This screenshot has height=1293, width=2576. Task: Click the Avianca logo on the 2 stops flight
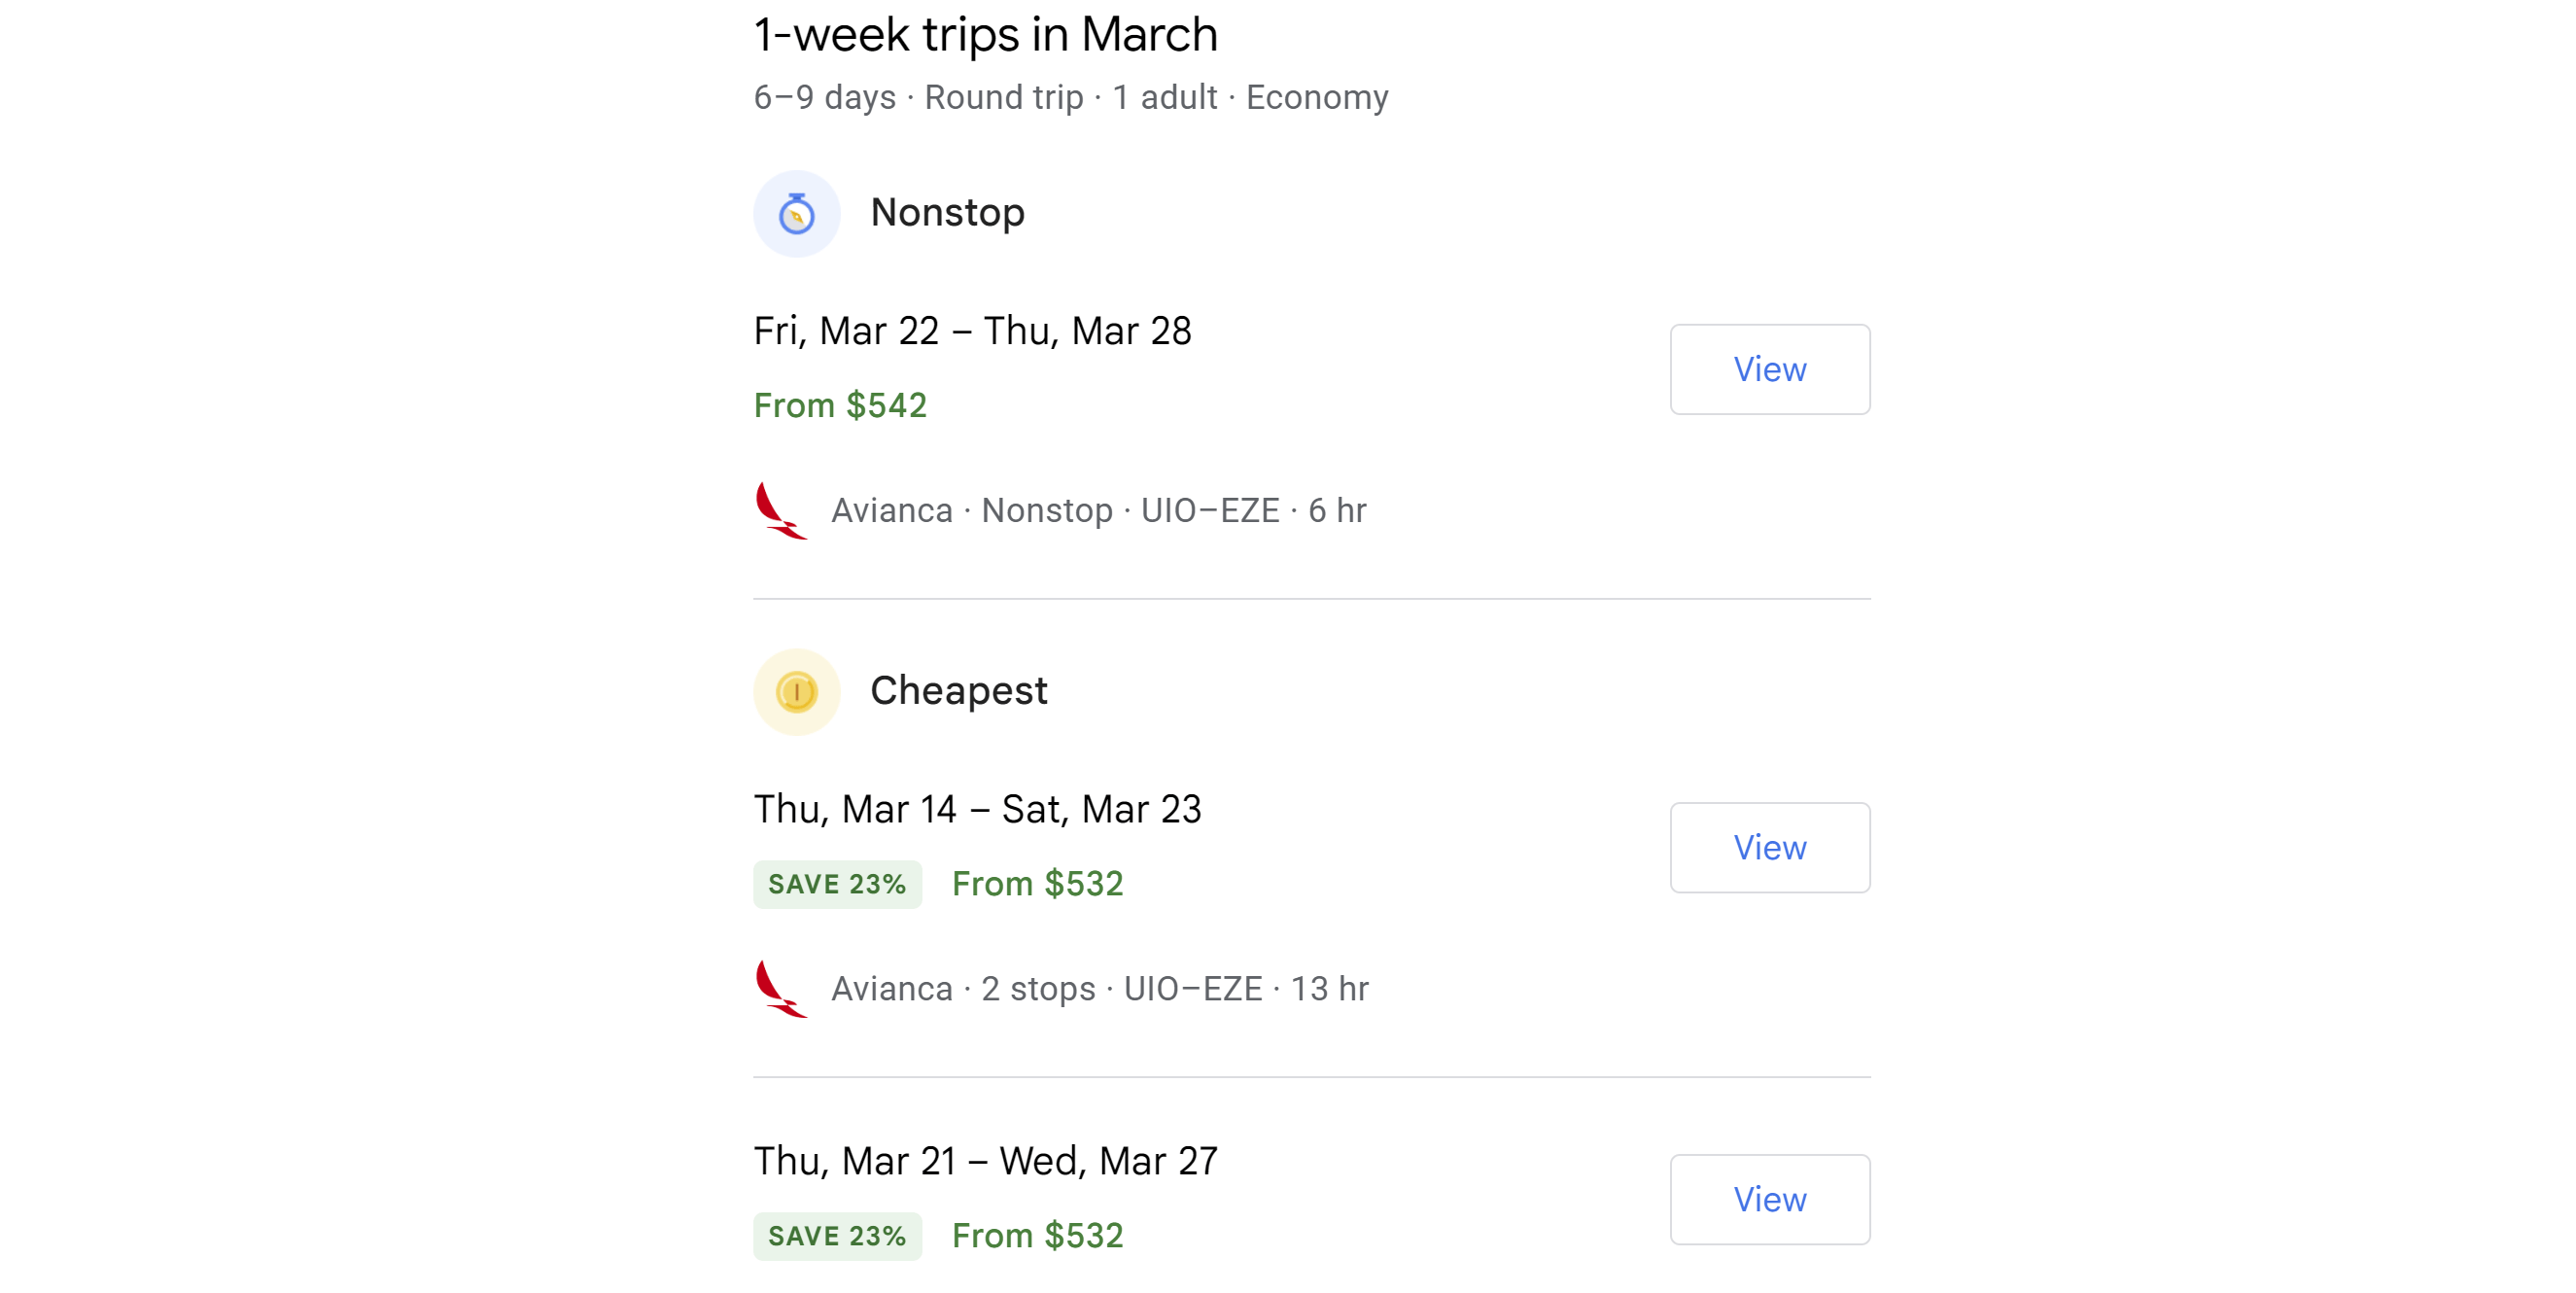coord(780,988)
